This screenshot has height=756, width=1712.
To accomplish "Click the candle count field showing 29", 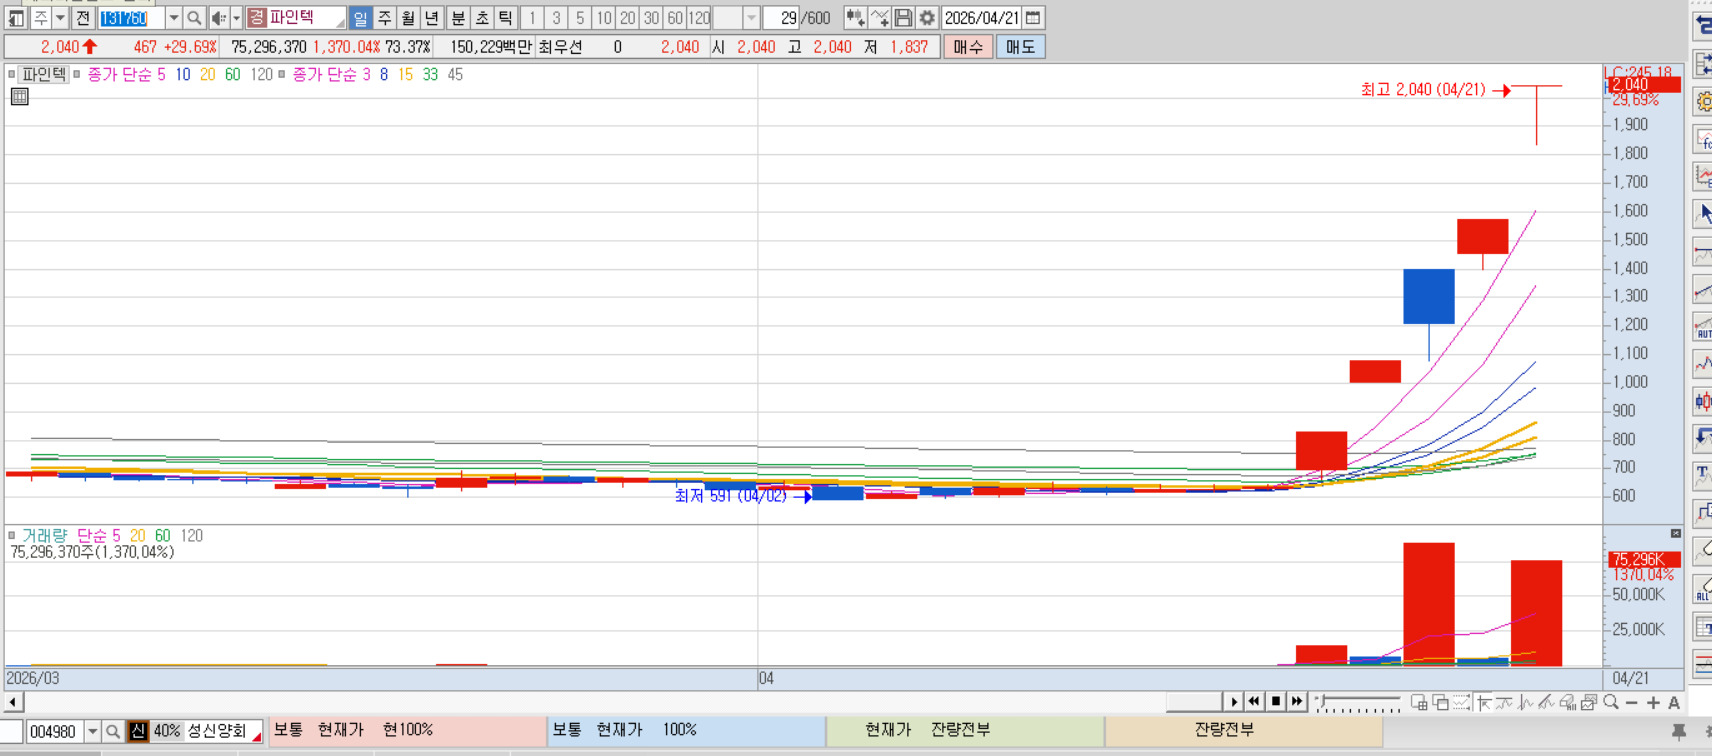I will [x=781, y=18].
